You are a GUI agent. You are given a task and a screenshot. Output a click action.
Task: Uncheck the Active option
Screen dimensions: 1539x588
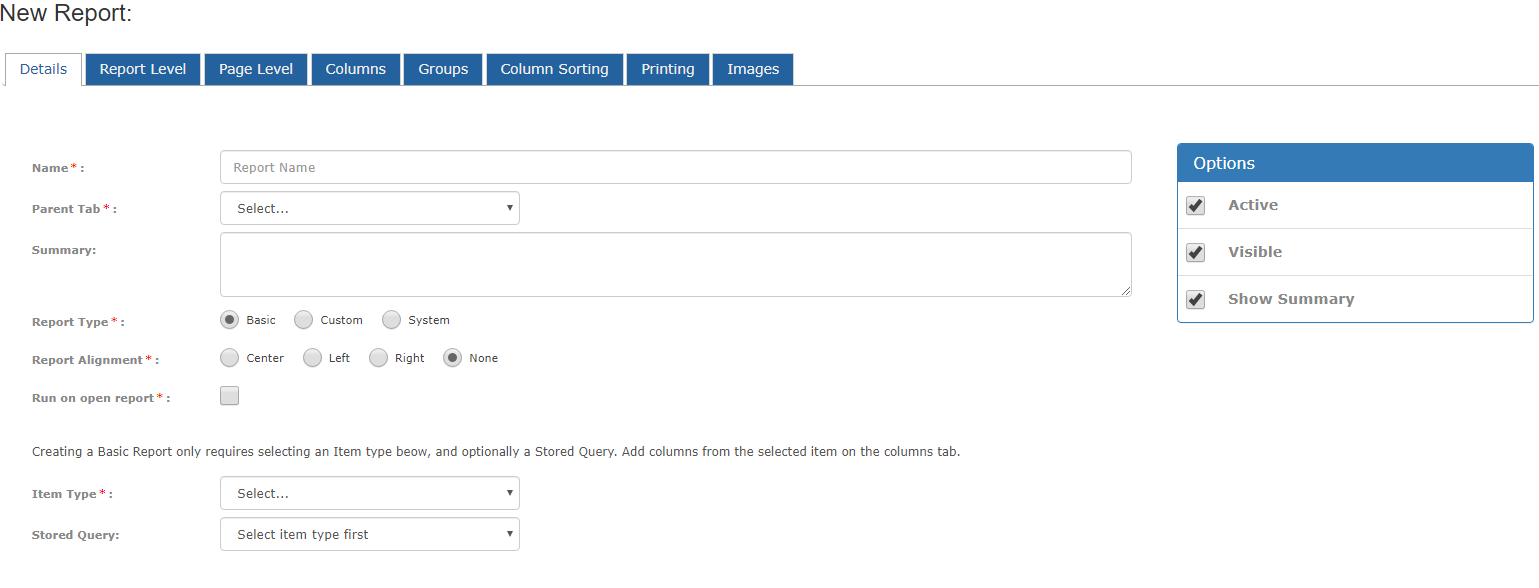coord(1196,205)
